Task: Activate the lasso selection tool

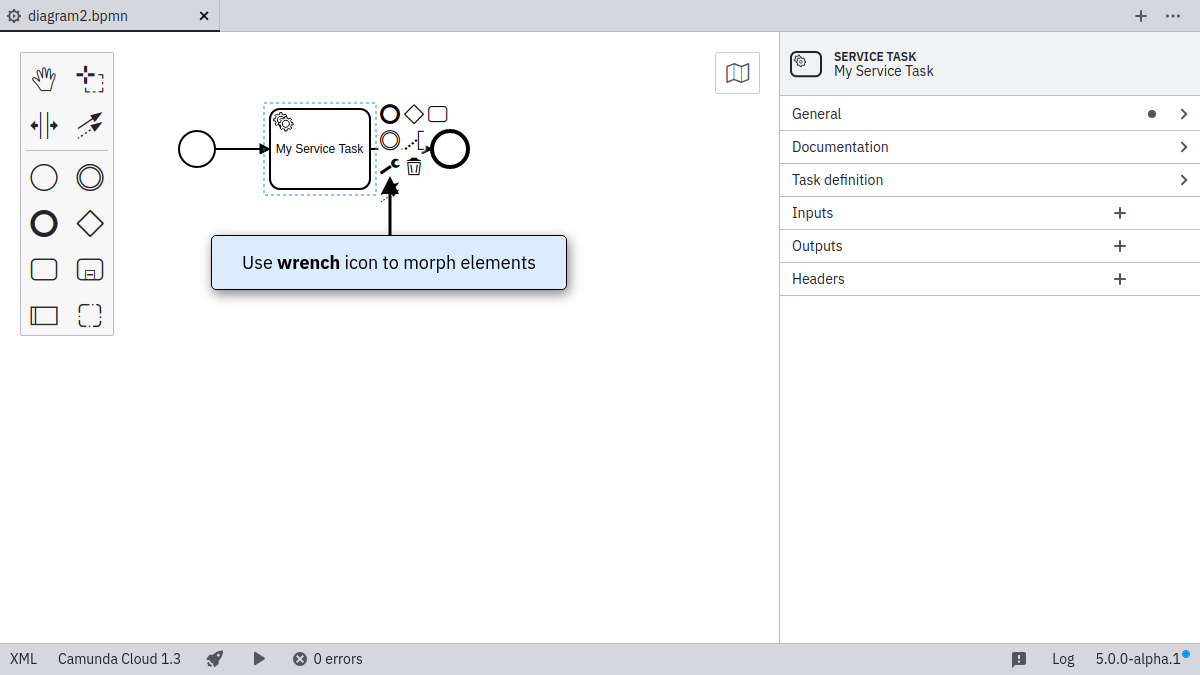Action: coord(90,77)
